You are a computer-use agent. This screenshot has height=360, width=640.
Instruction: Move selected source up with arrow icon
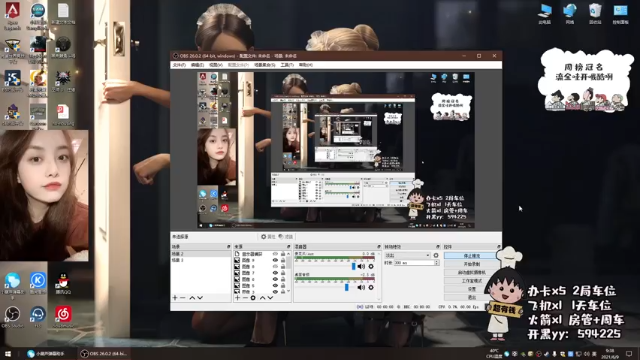262,298
